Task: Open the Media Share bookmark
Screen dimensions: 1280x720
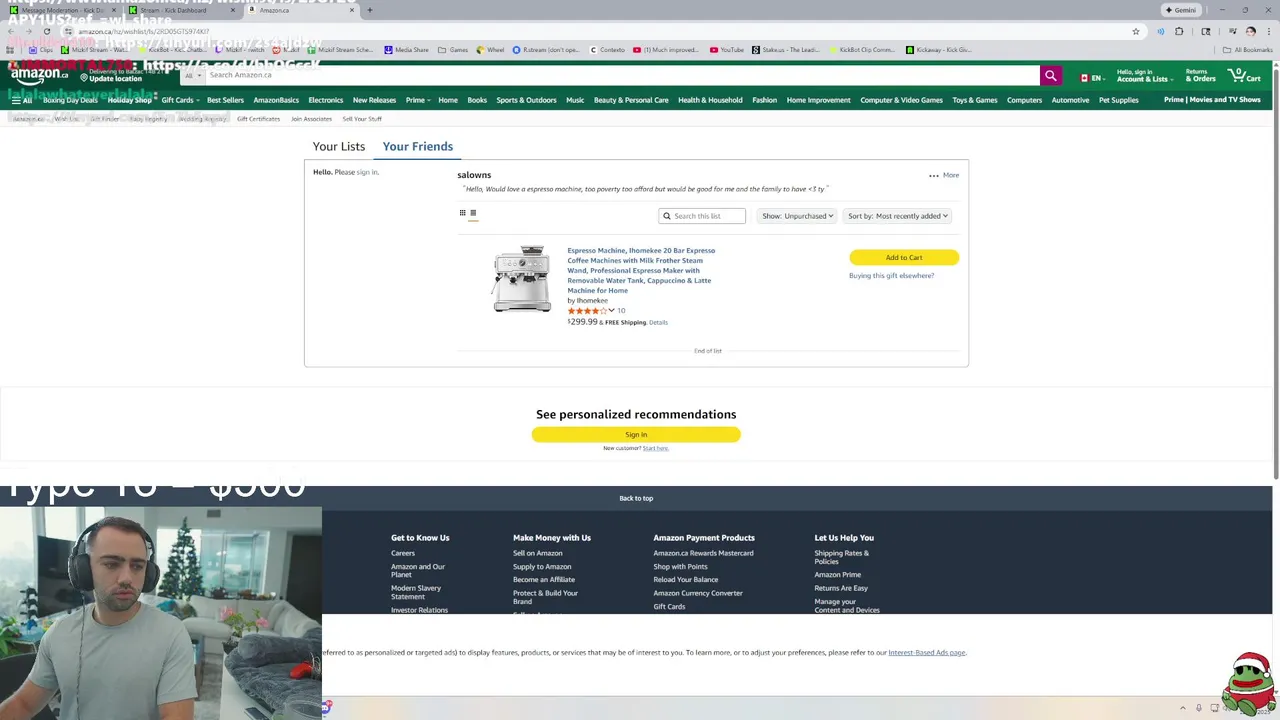Action: tap(407, 50)
